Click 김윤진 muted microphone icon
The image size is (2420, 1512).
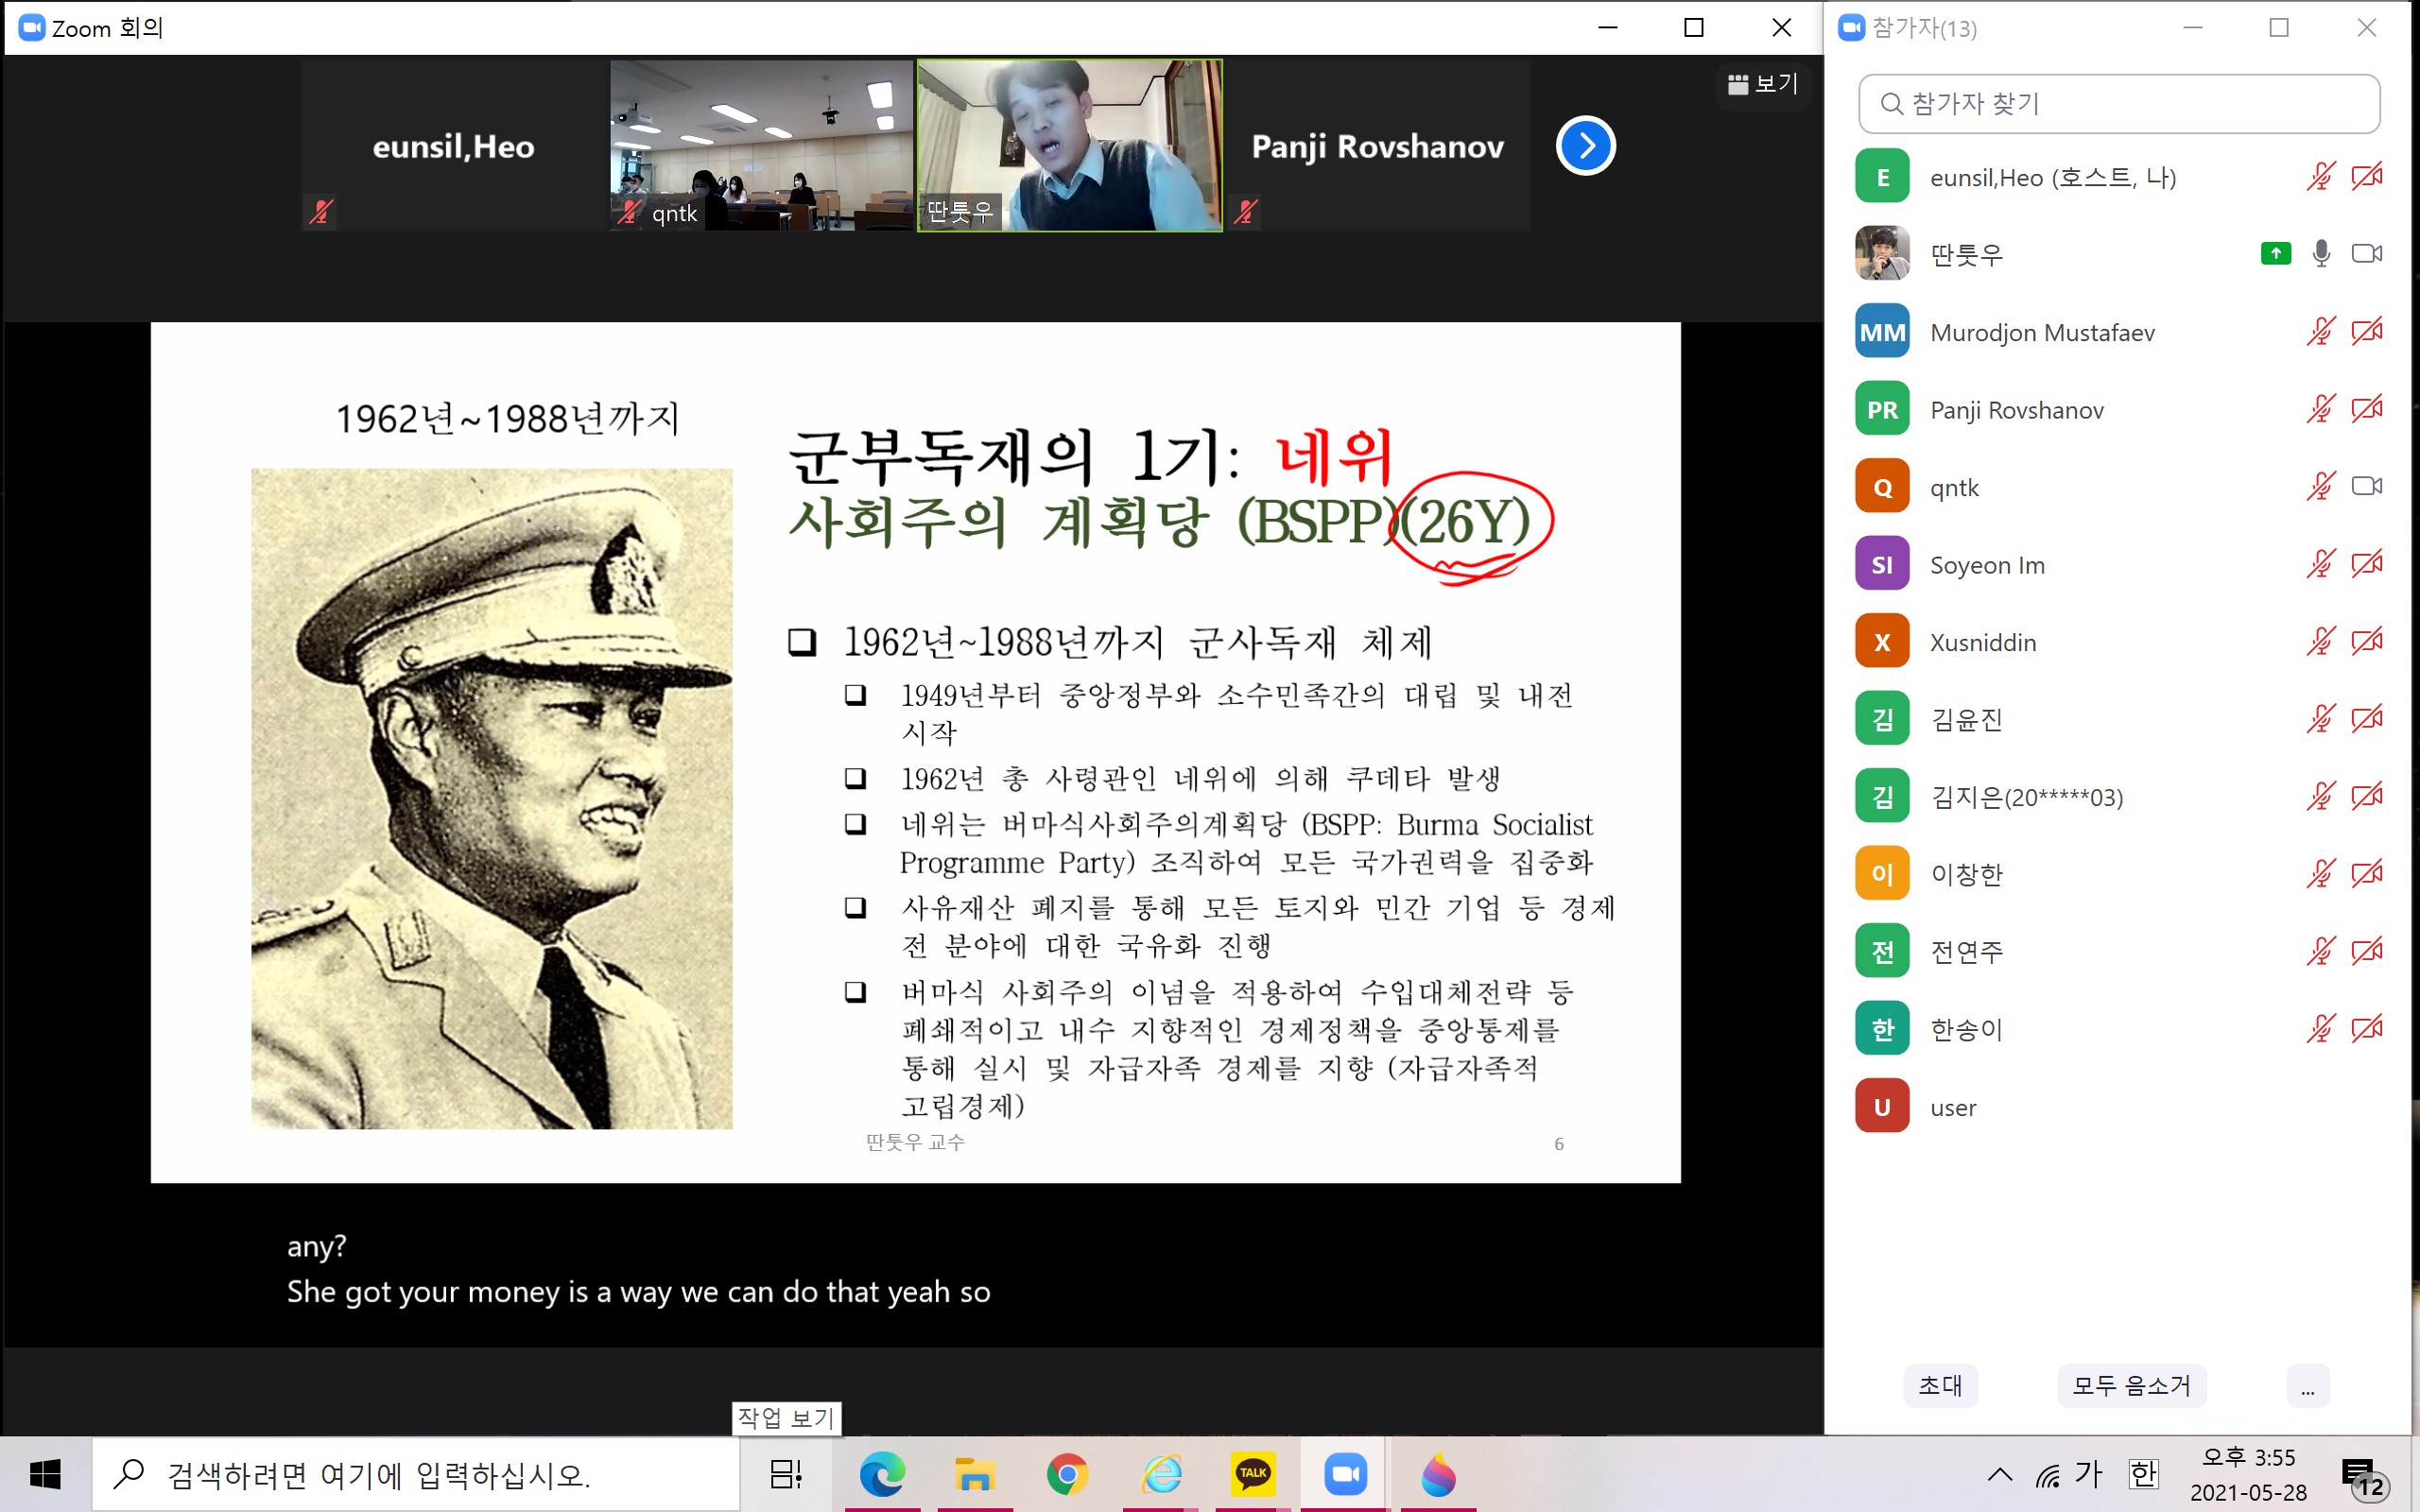pos(2320,719)
